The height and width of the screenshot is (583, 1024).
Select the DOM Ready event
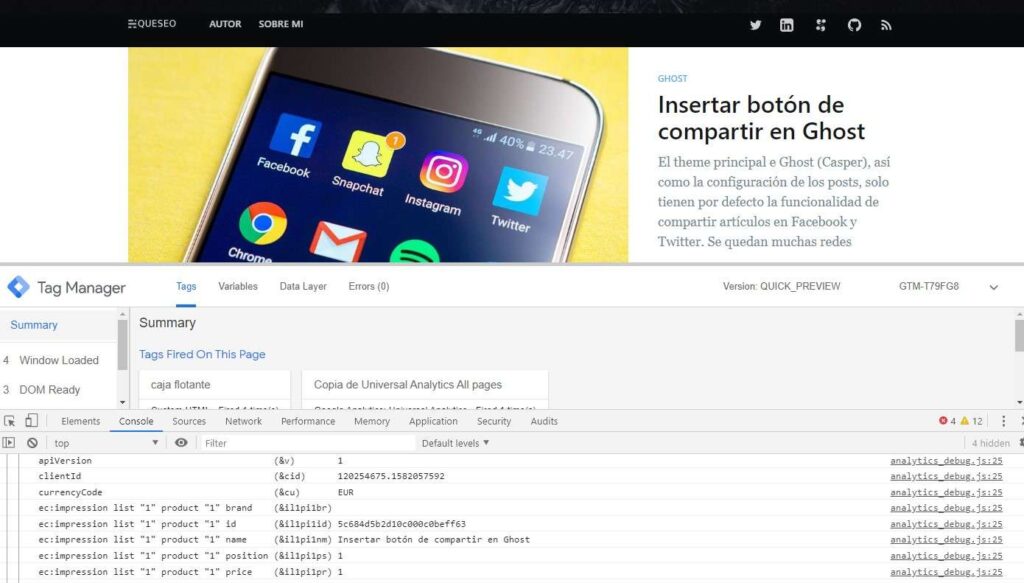(50, 390)
